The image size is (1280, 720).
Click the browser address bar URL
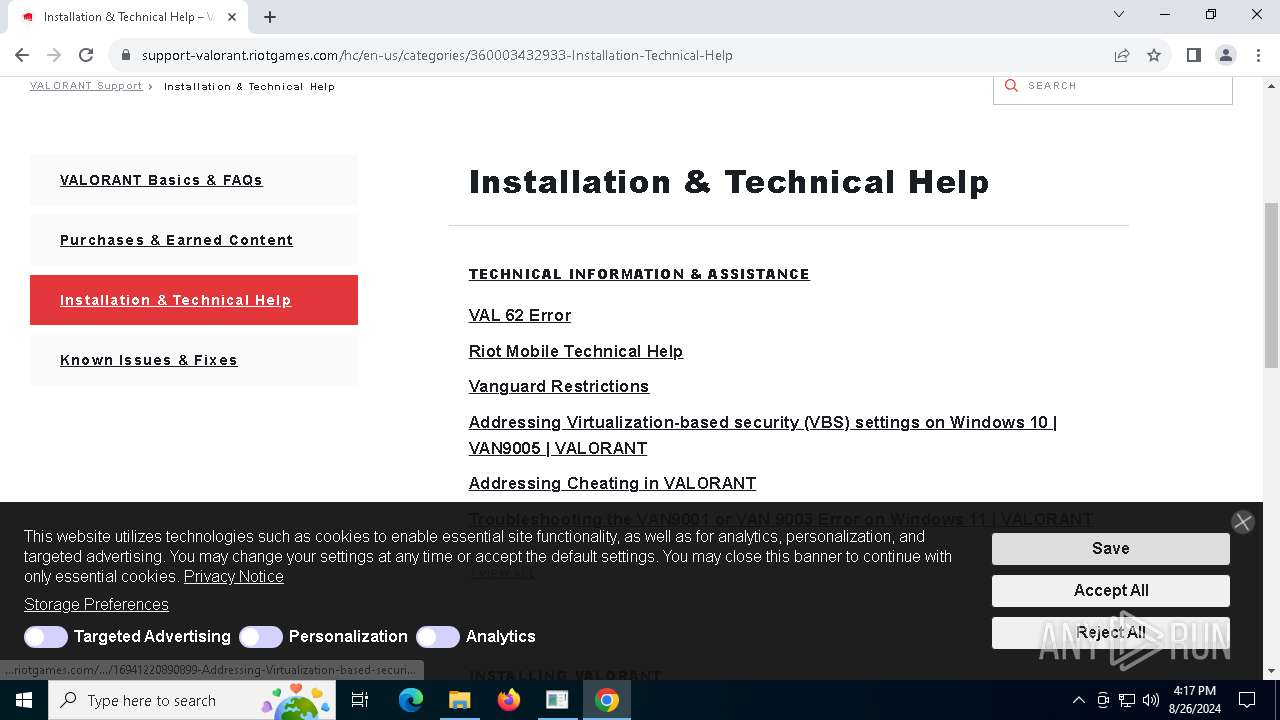[437, 55]
